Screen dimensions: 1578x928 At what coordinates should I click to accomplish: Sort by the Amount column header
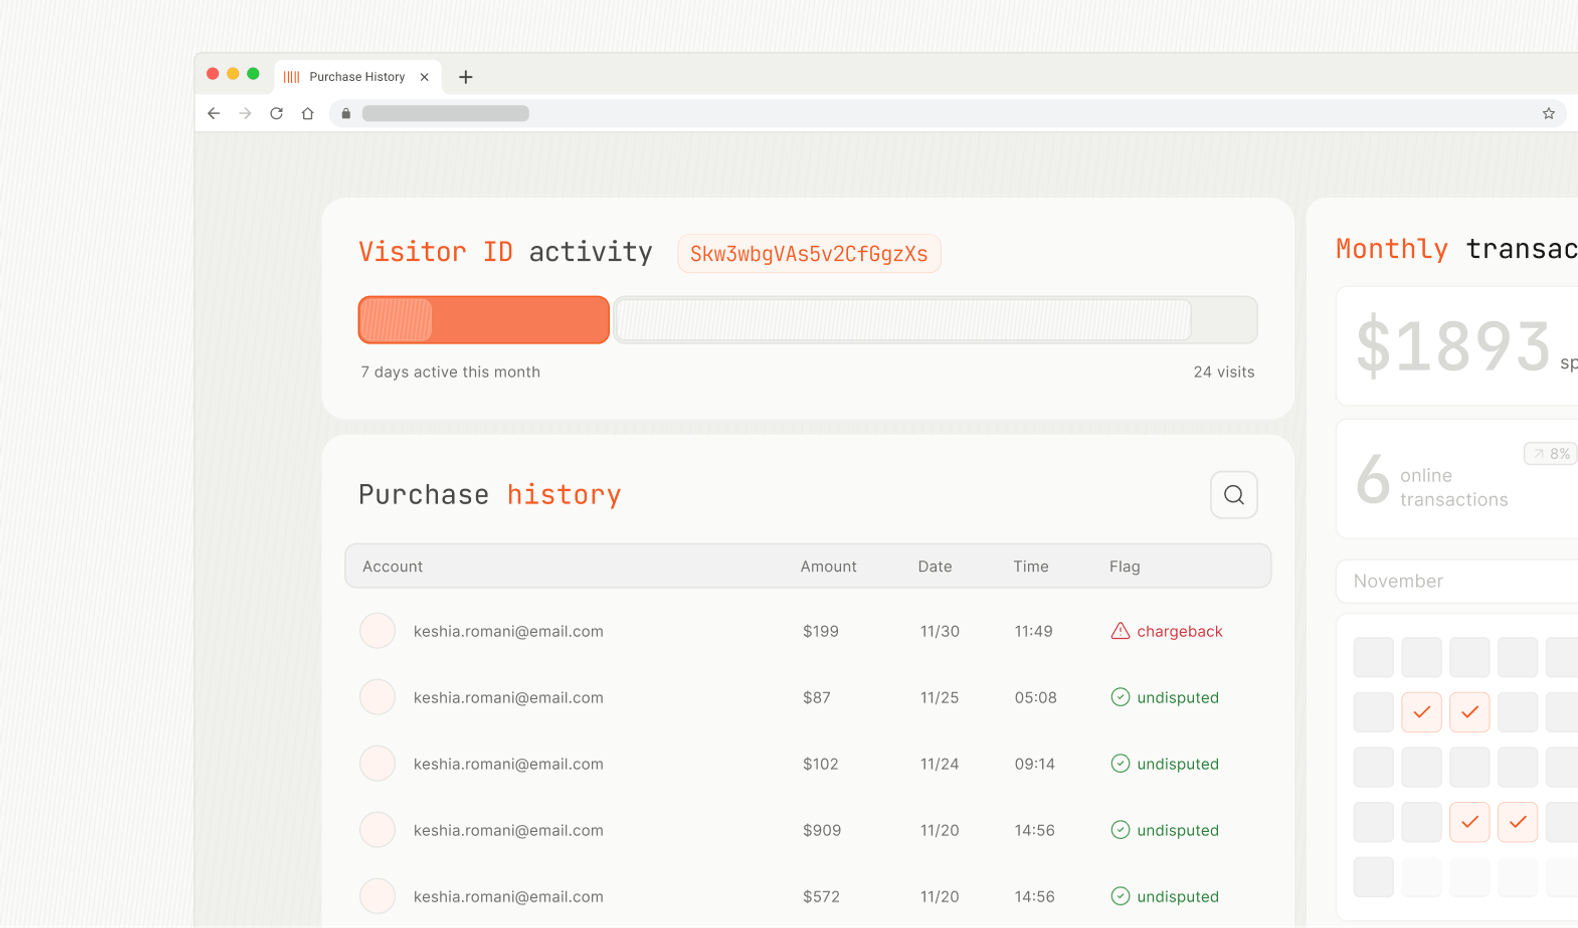828,567
